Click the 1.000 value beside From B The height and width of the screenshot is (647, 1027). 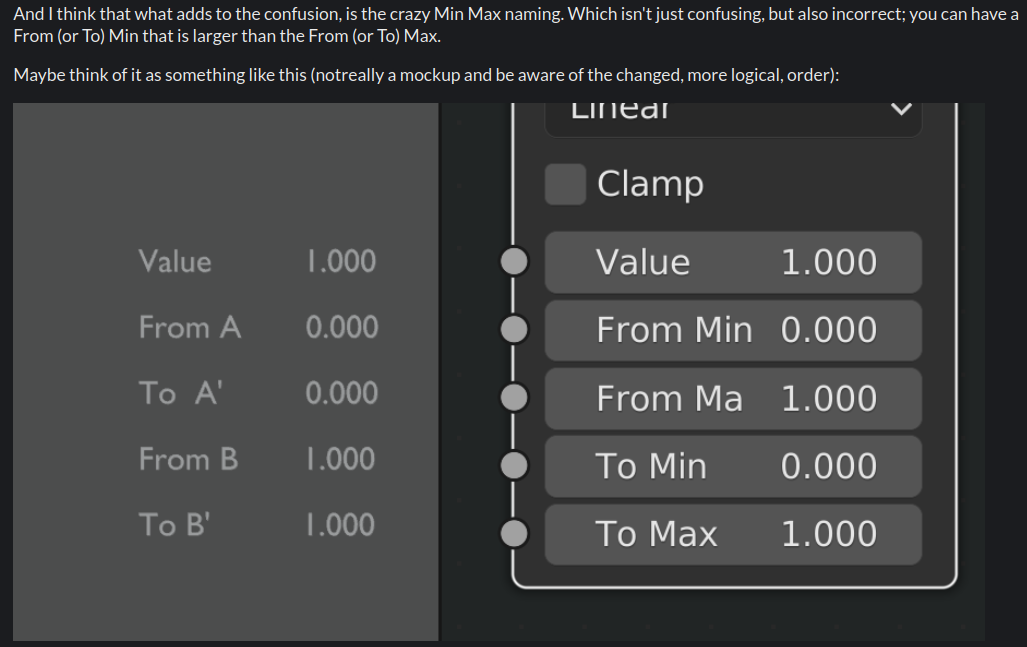342,459
